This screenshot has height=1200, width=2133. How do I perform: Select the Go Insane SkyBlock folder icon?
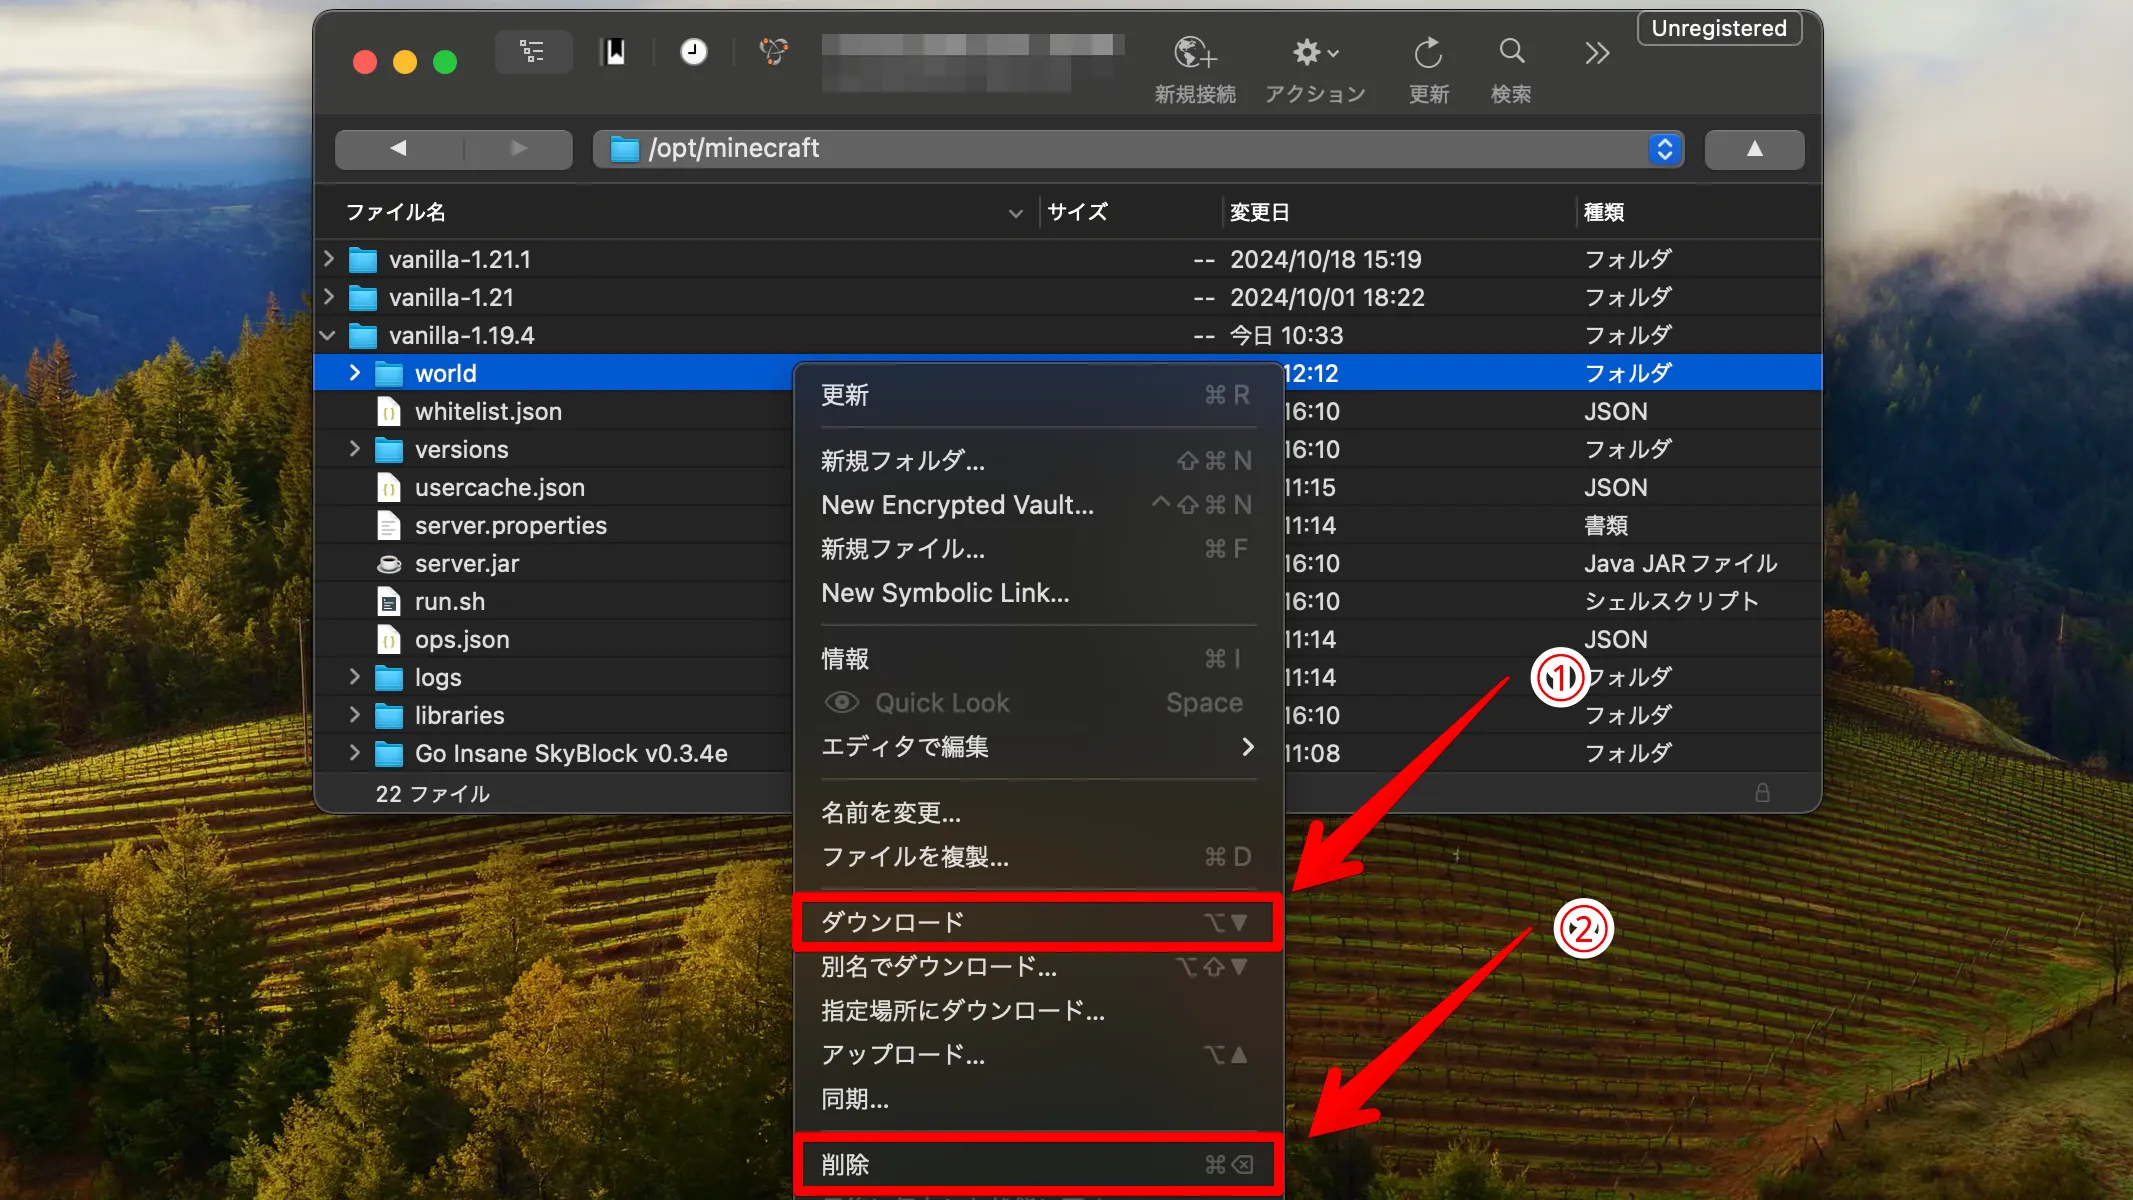(388, 754)
